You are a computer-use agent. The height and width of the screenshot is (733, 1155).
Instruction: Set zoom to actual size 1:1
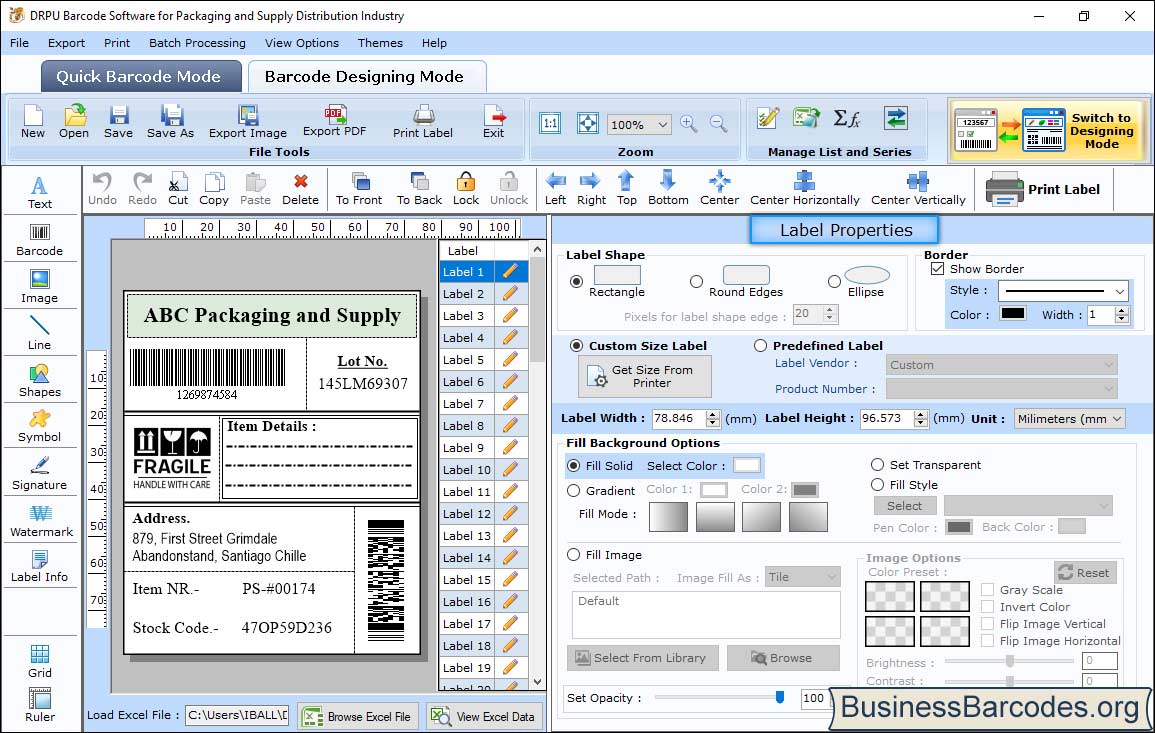coord(550,123)
